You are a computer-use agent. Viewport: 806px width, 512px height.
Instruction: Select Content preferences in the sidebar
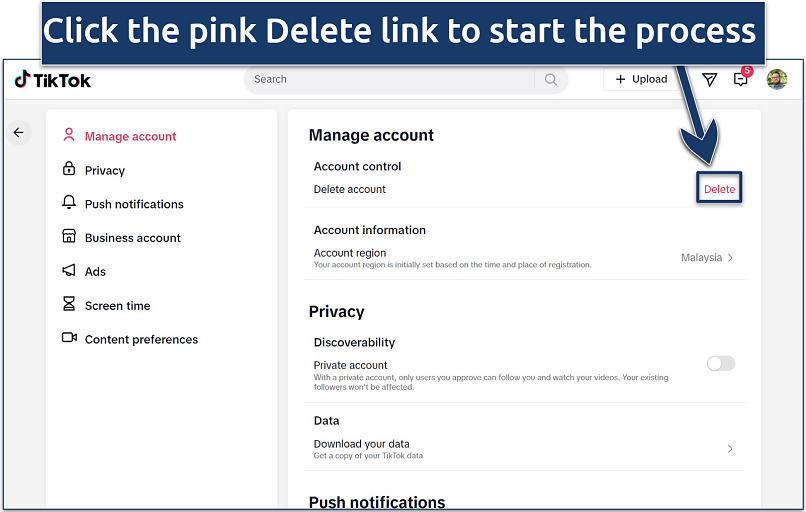[x=141, y=339]
